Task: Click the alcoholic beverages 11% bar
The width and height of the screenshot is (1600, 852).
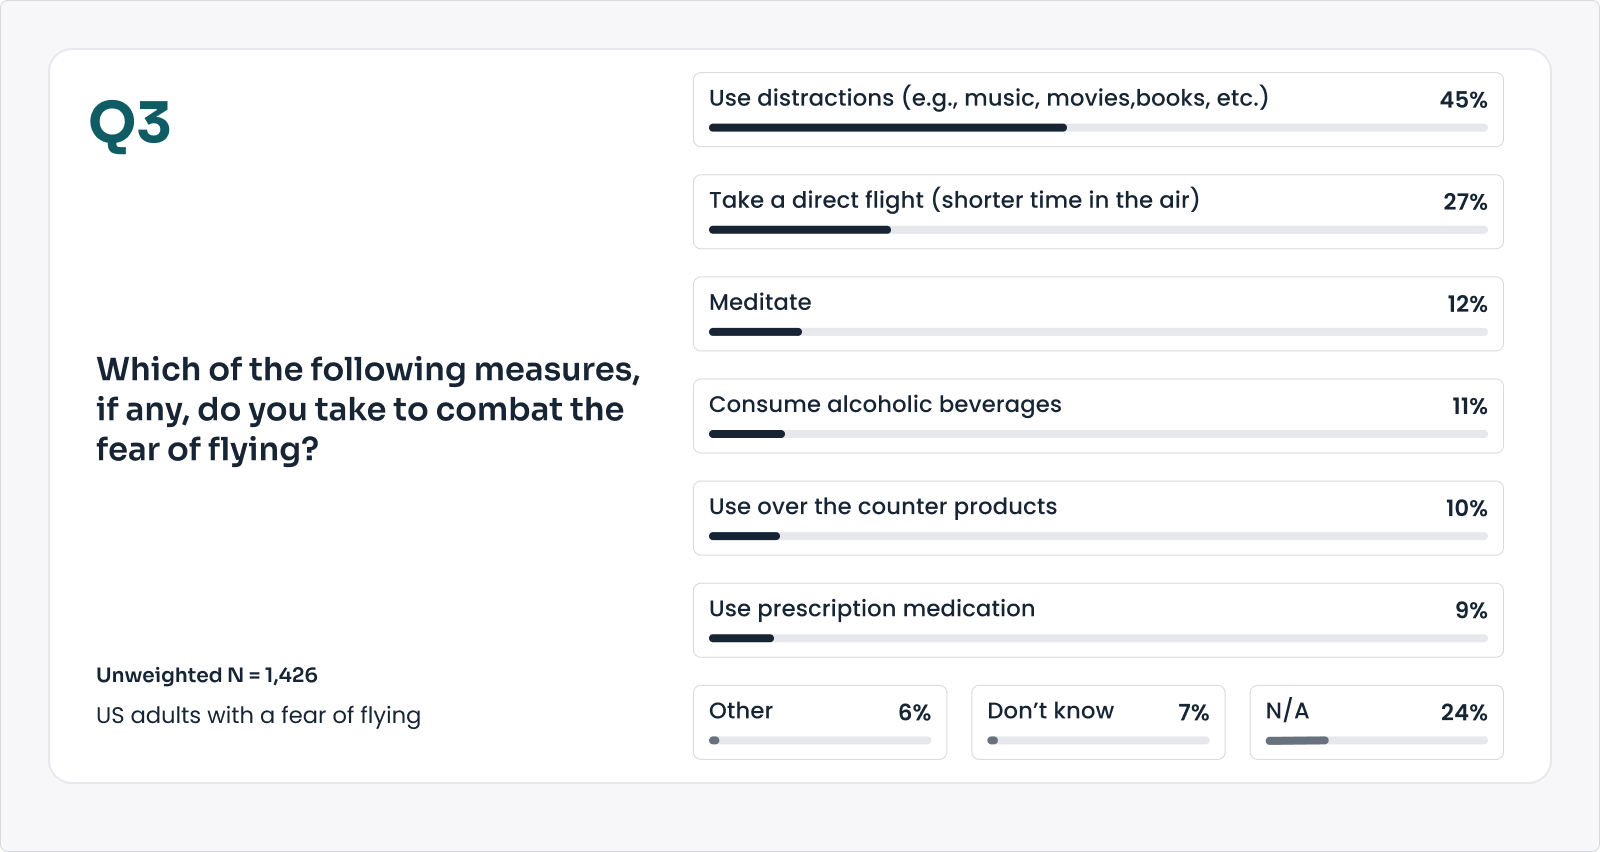Action: (1097, 434)
